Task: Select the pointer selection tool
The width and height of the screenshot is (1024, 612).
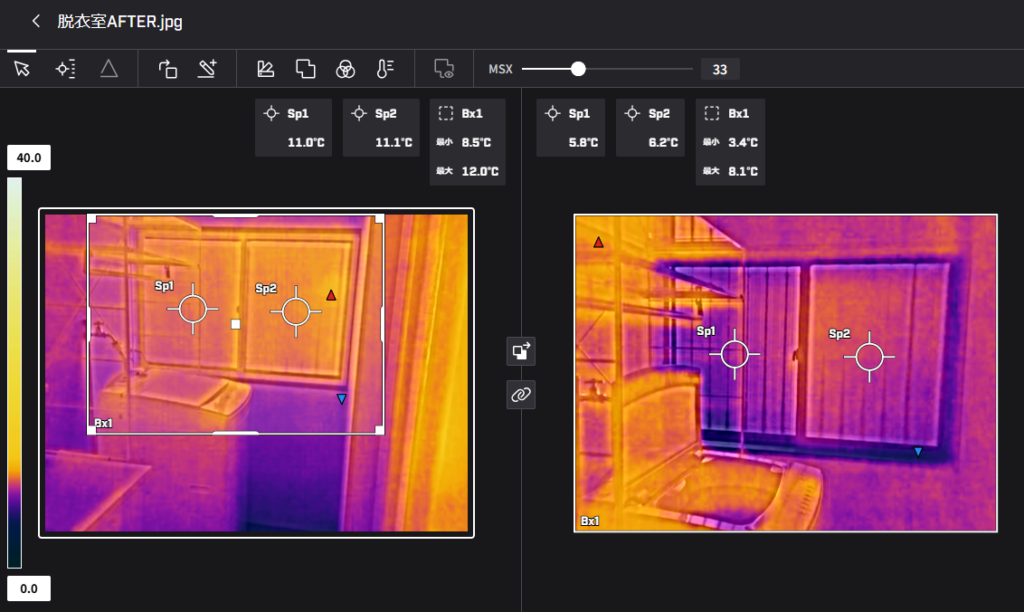Action: (21, 69)
